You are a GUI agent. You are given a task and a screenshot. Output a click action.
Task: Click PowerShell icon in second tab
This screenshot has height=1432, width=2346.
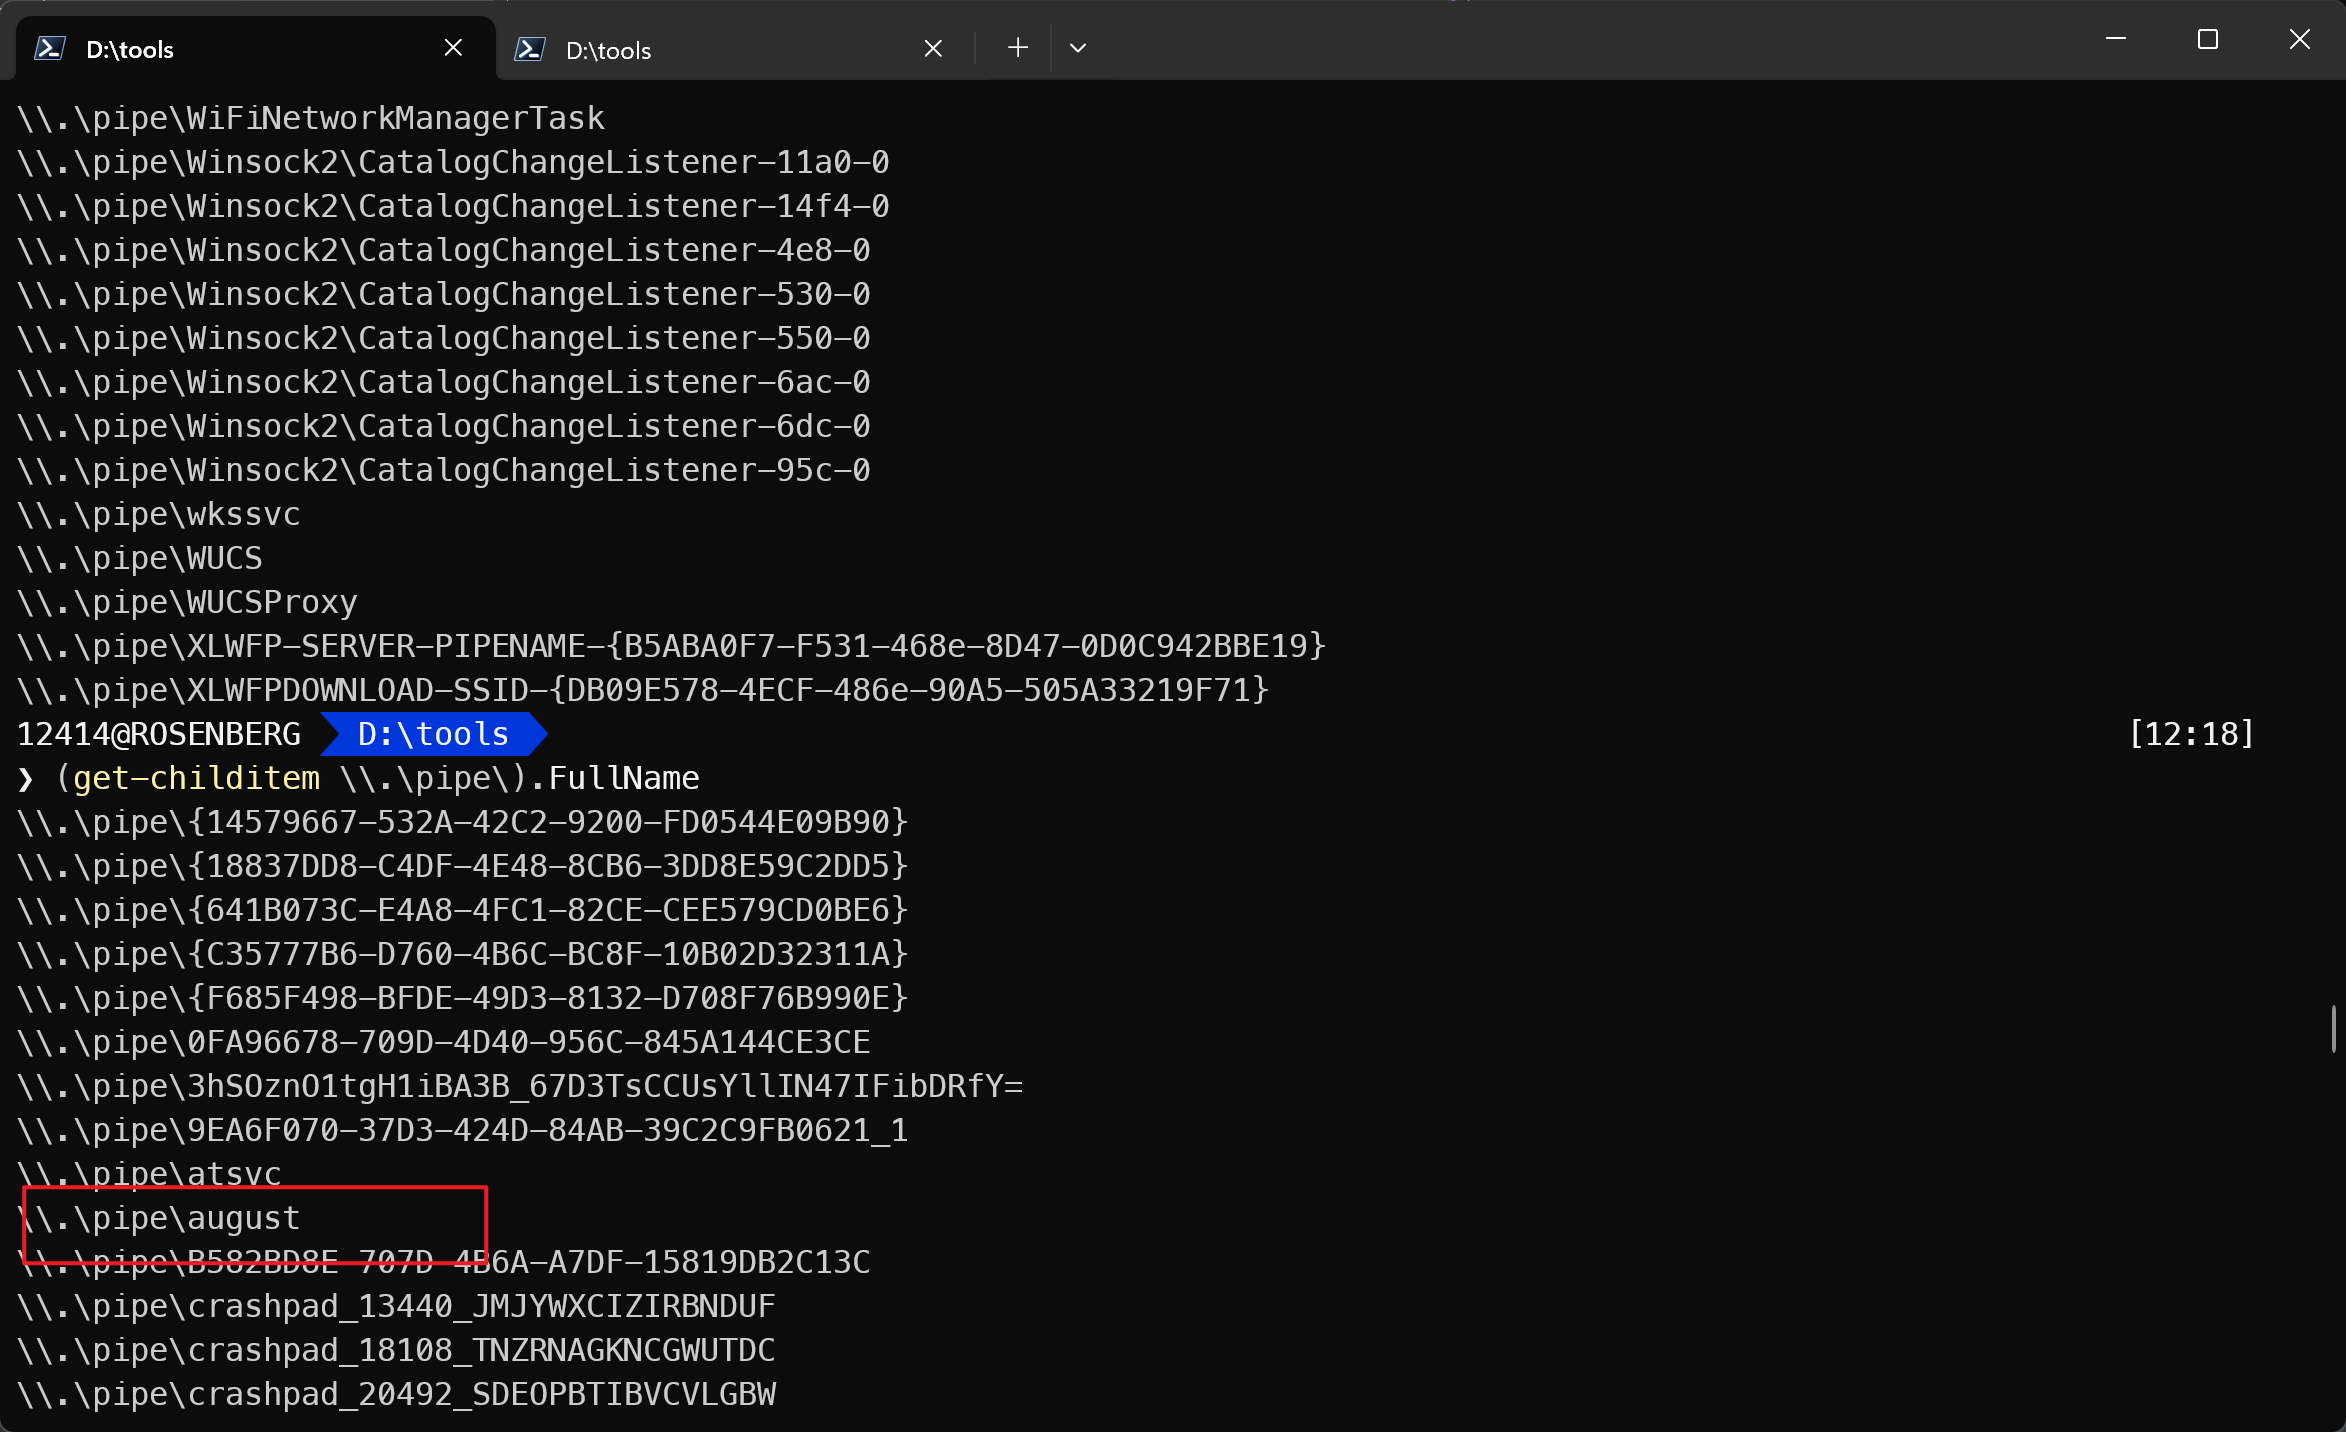point(529,49)
